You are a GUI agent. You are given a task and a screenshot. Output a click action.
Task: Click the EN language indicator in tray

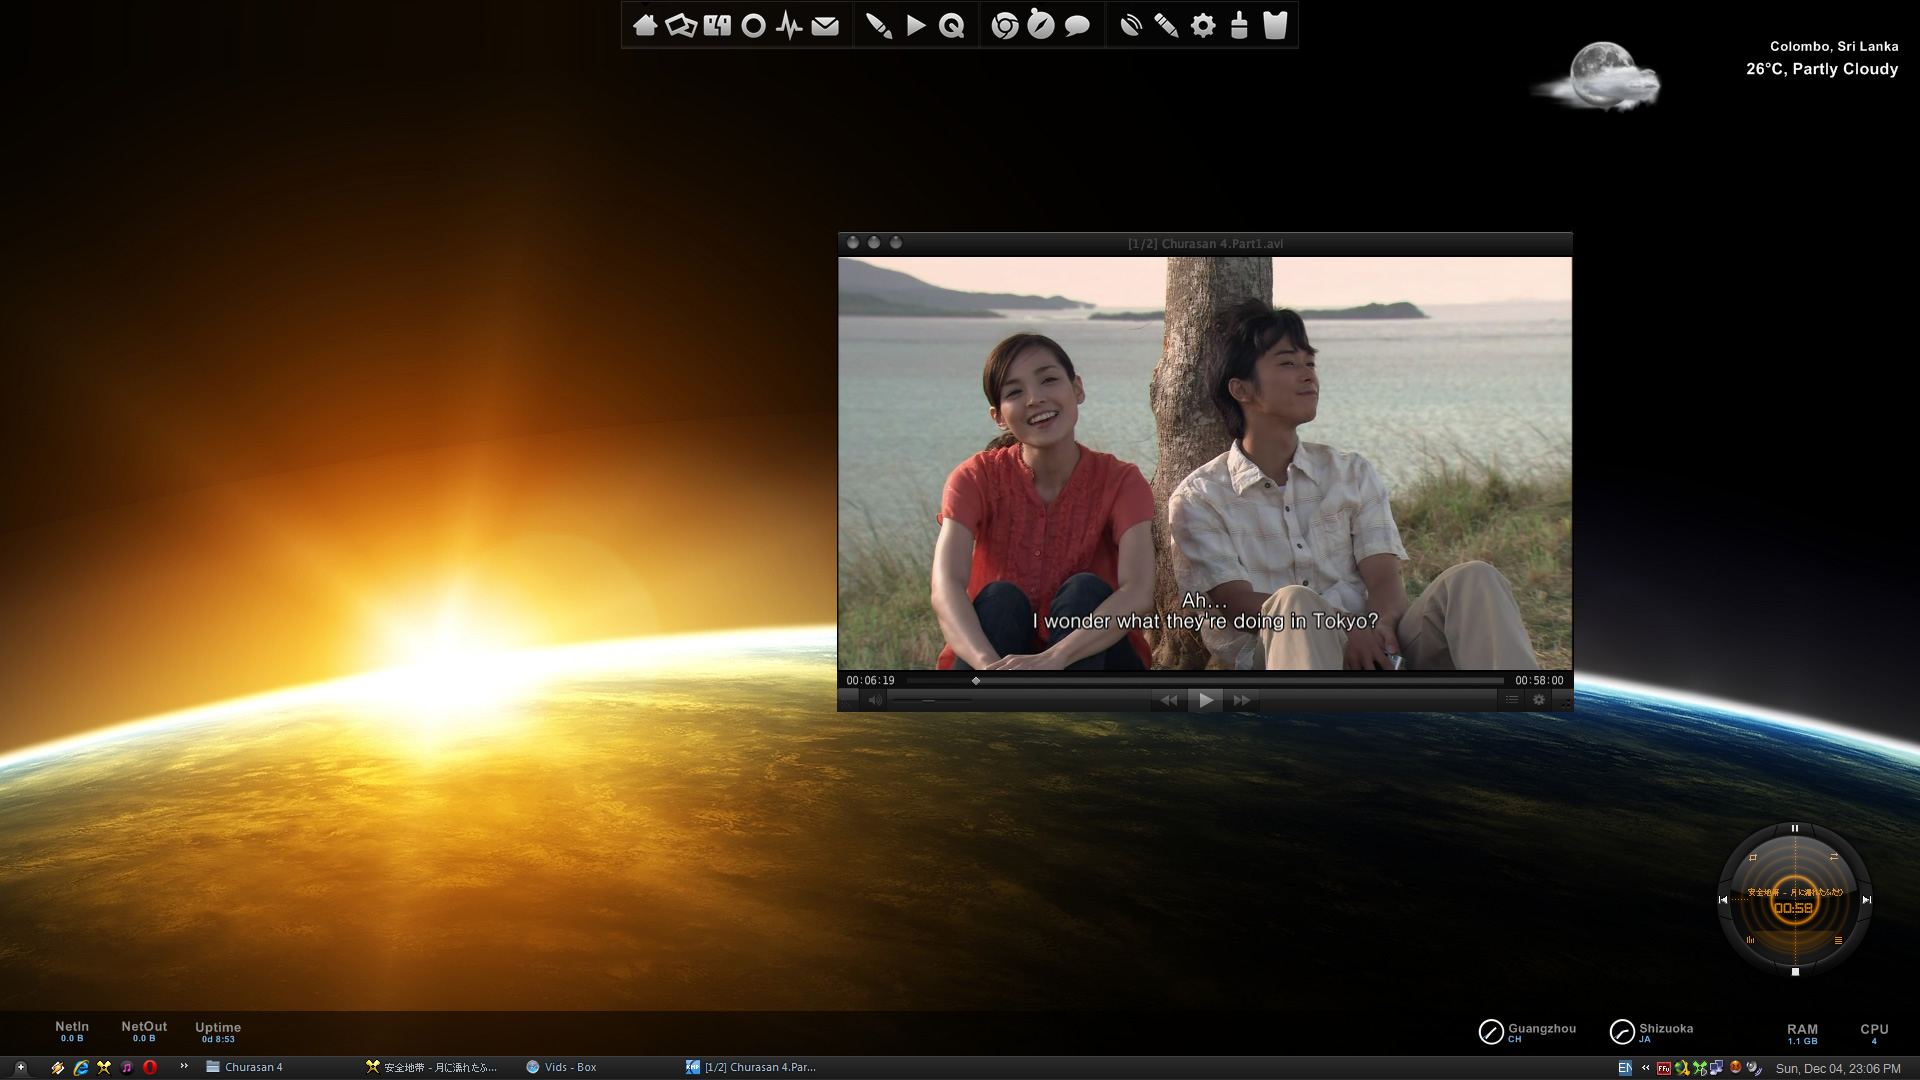(1625, 1068)
